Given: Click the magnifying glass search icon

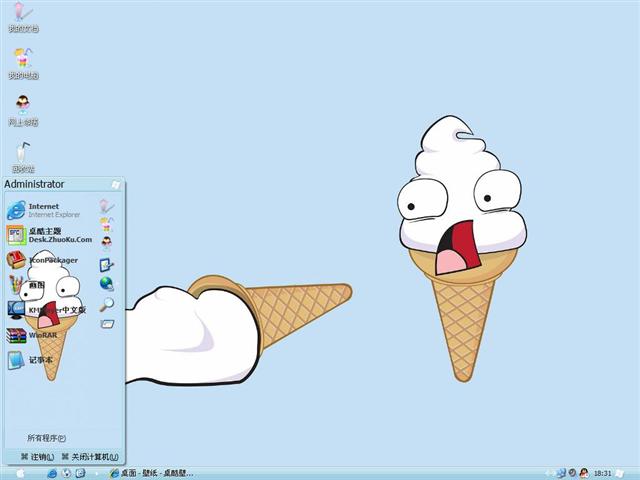Looking at the screenshot, I should pos(107,304).
